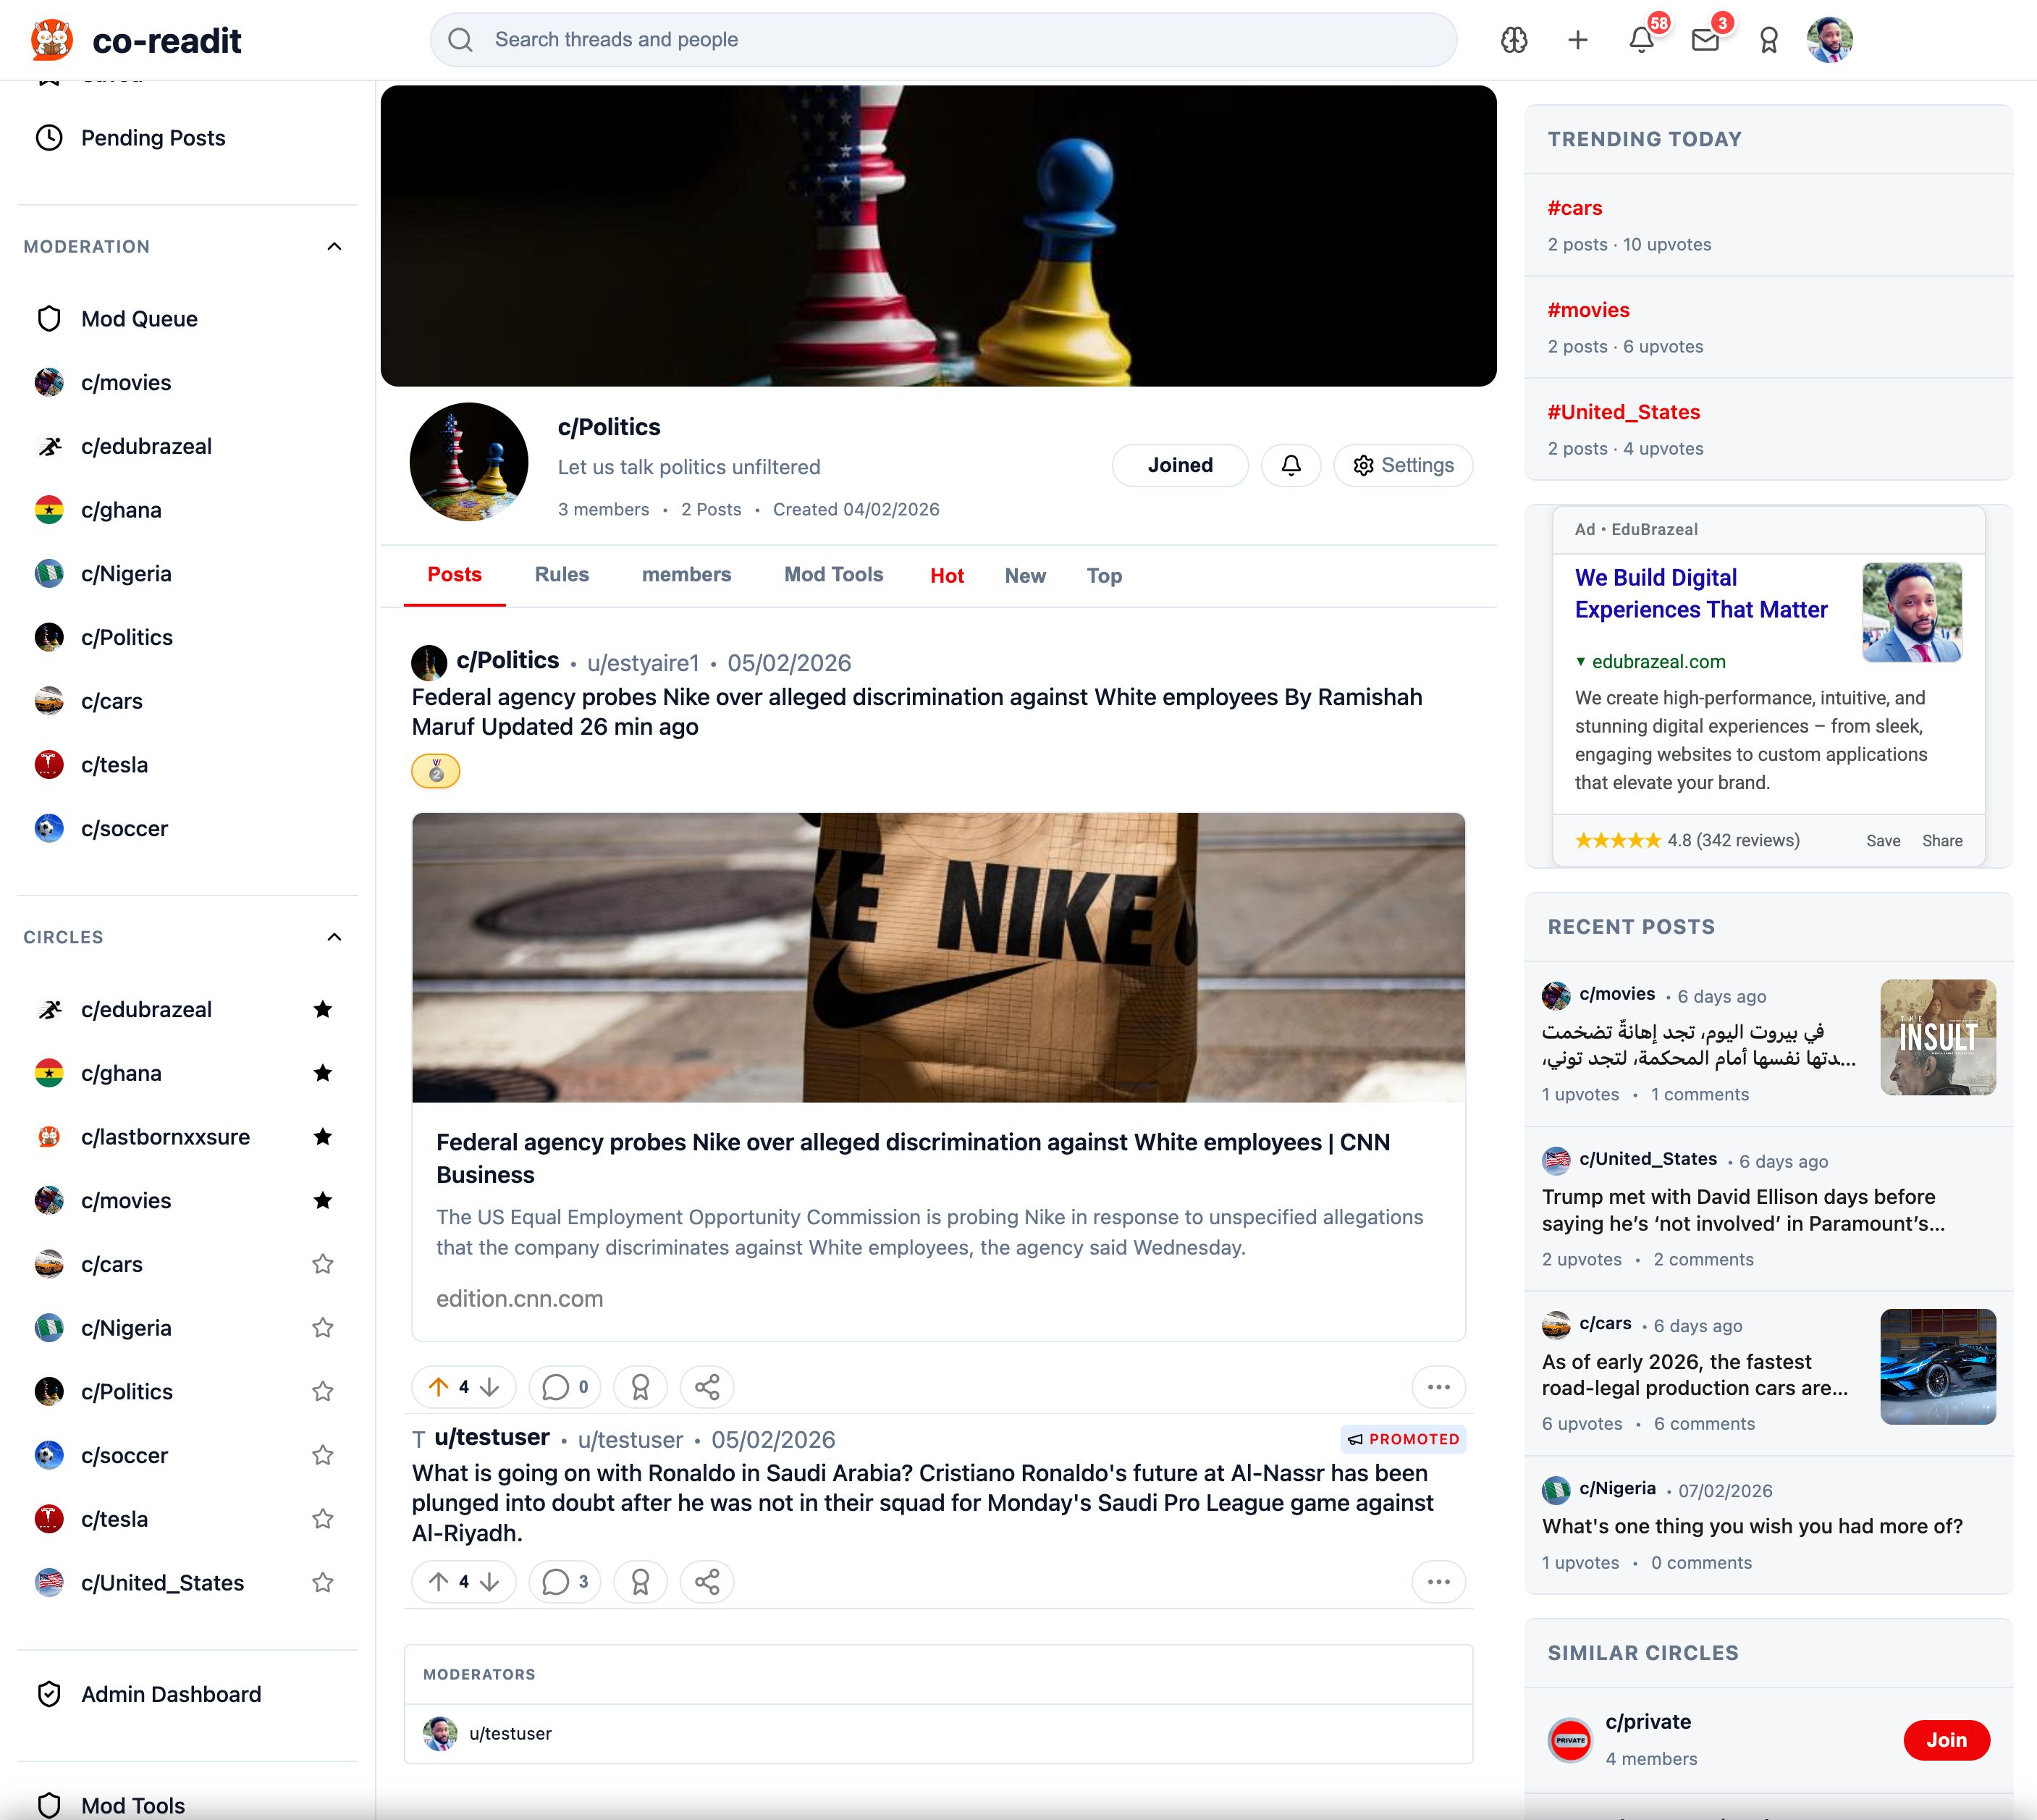
Task: Toggle c/Politics circle notification bell
Action: tap(1290, 465)
